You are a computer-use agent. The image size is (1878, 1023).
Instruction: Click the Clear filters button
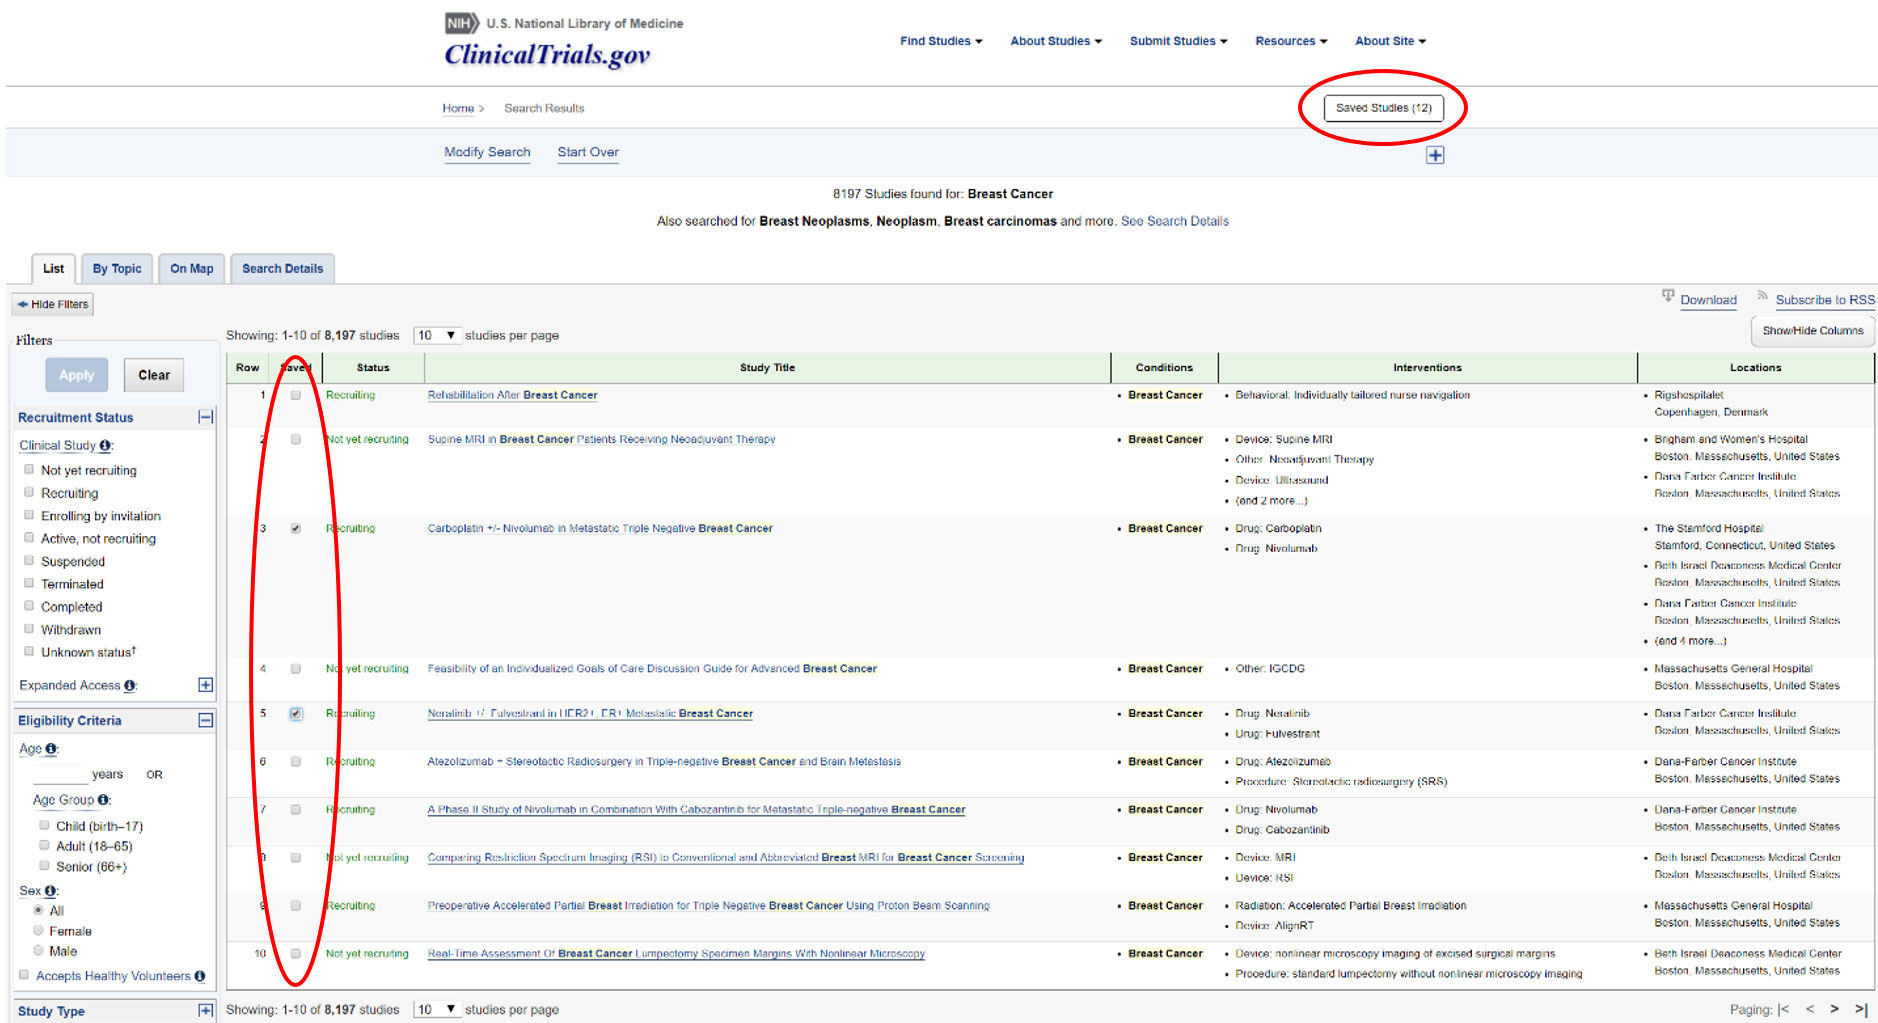pyautogui.click(x=154, y=375)
